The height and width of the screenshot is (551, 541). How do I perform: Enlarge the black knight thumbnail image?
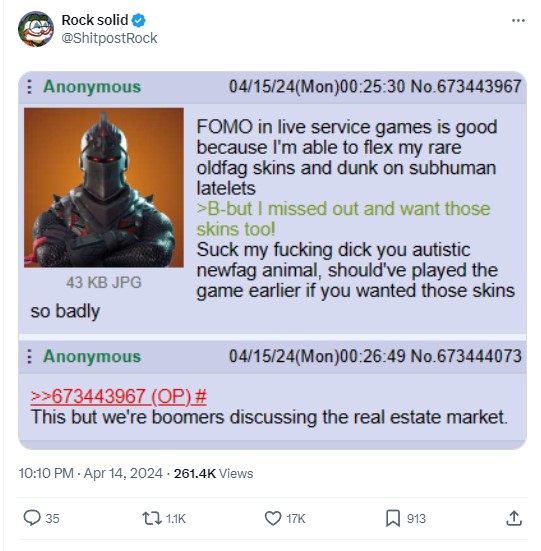tap(104, 187)
